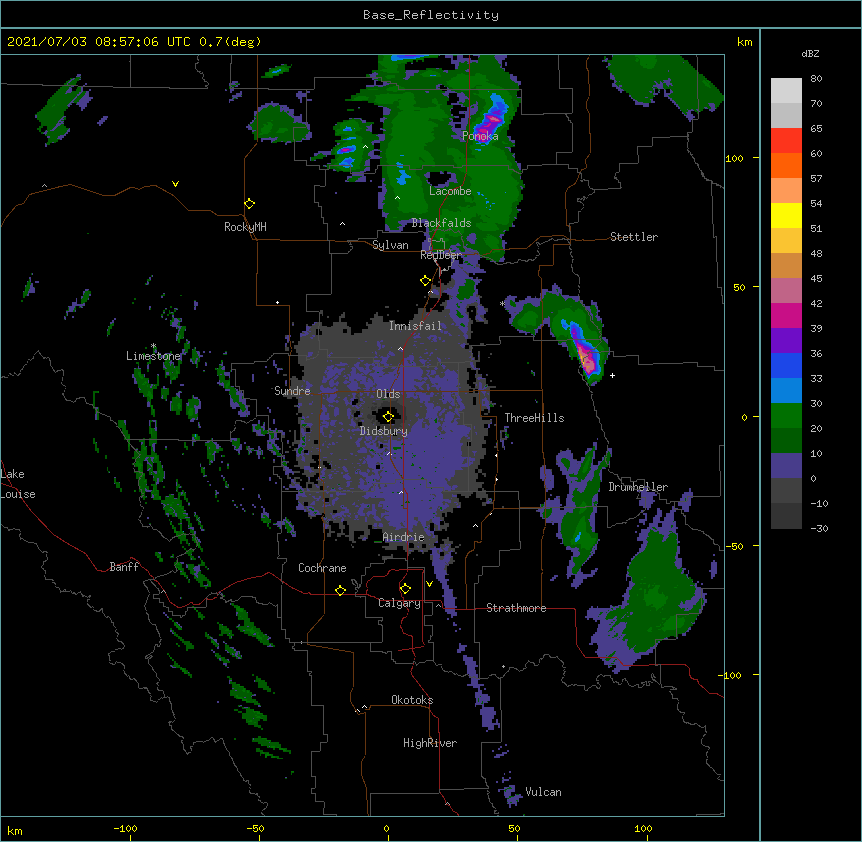Screen dimensions: 862x842
Task: Click the Limestone label
Action: pyautogui.click(x=153, y=356)
